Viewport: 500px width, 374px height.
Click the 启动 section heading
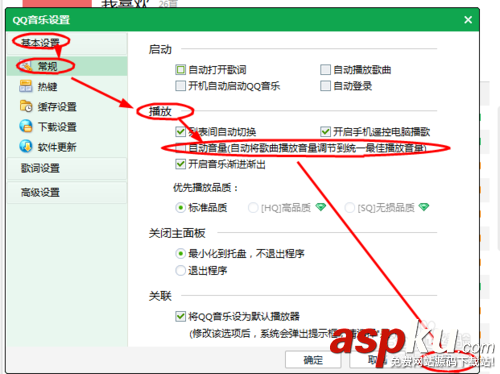point(160,49)
